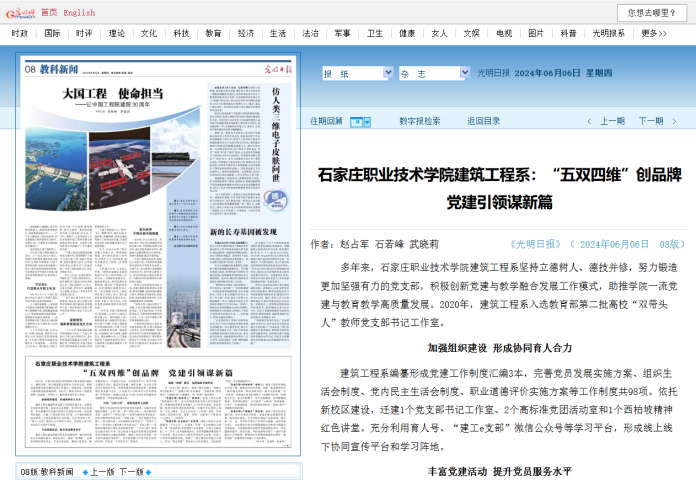Open the 时评 navigation item
696x491 pixels.
click(x=84, y=33)
